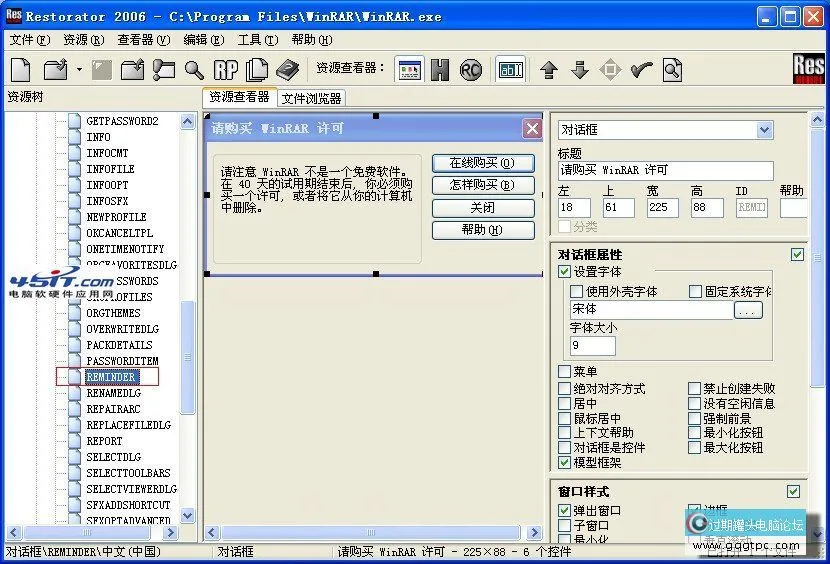Click the 在线购买(O) button in preview
830x564 pixels.
[483, 163]
